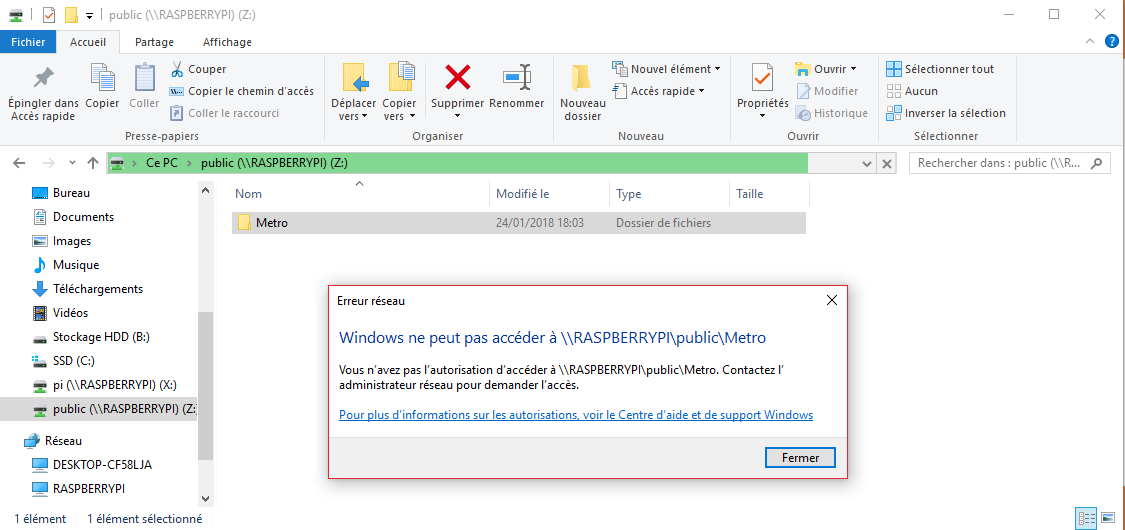Stop loading with address bar X
Image resolution: width=1125 pixels, height=530 pixels.
pos(888,164)
